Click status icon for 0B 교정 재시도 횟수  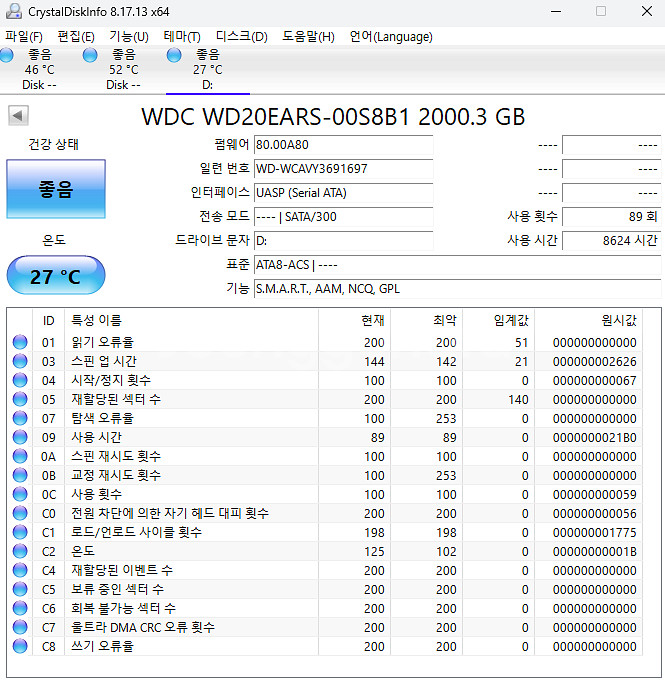coord(20,475)
